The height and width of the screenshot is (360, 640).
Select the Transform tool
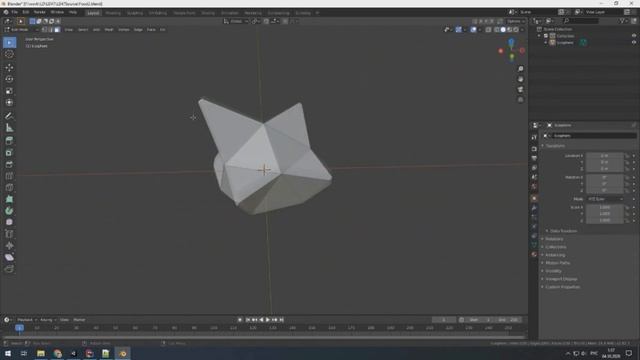[x=9, y=102]
